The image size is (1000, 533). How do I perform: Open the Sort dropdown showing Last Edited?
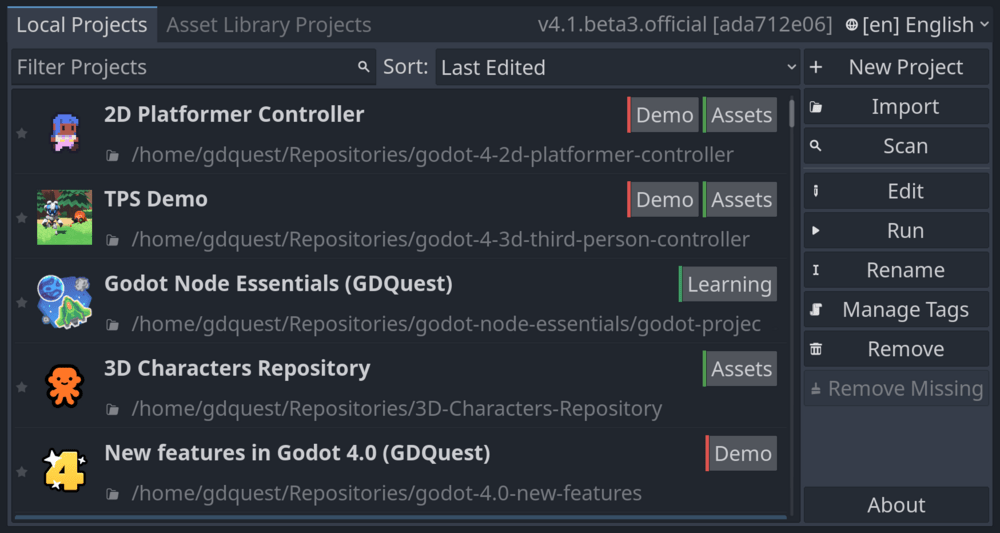617,67
